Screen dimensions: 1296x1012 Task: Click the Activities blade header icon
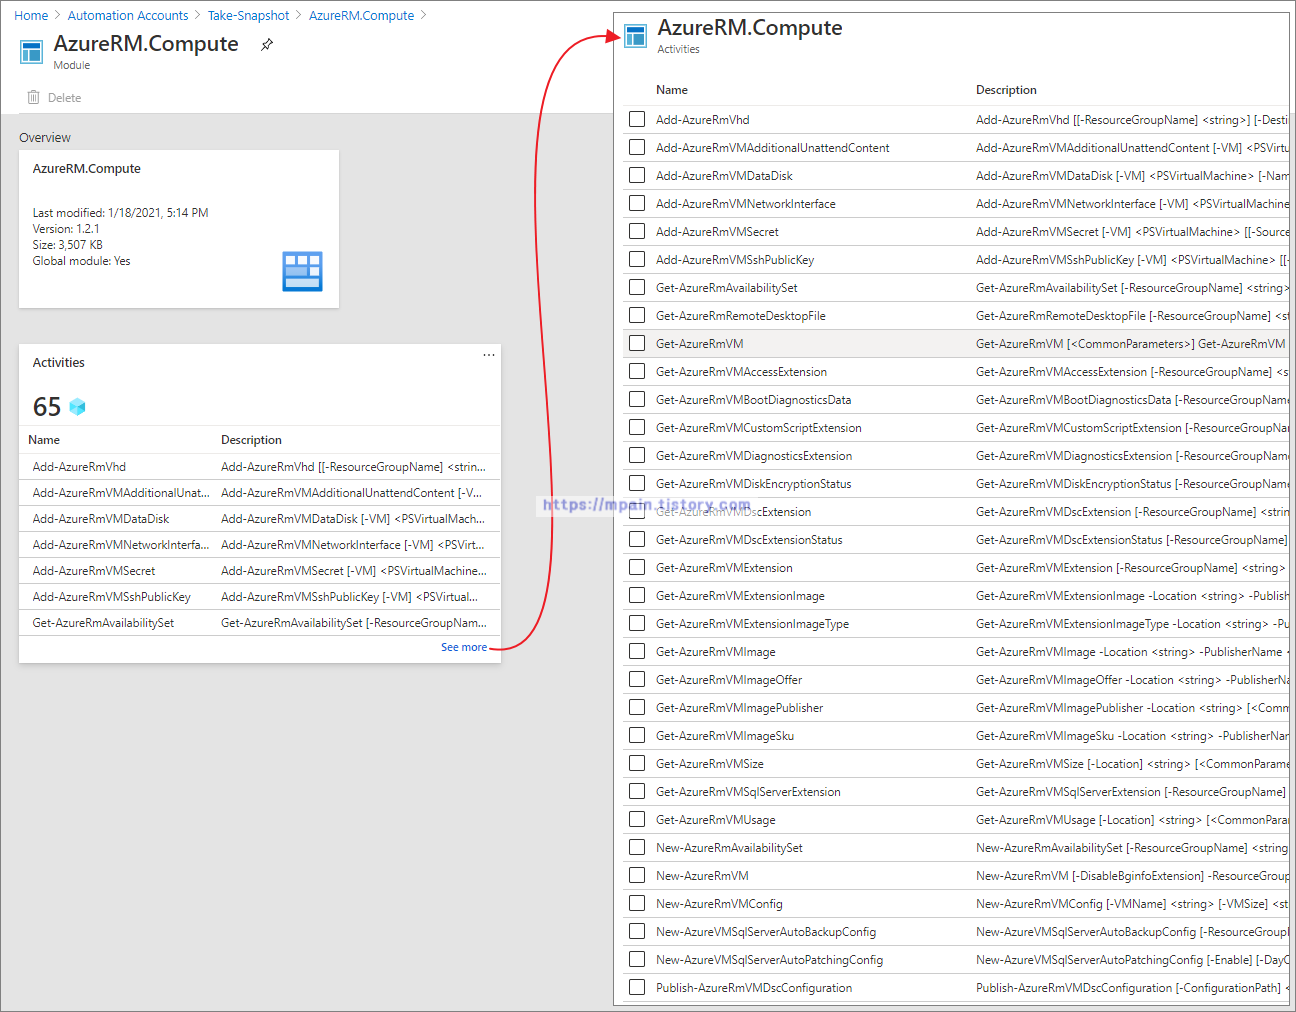click(x=636, y=36)
